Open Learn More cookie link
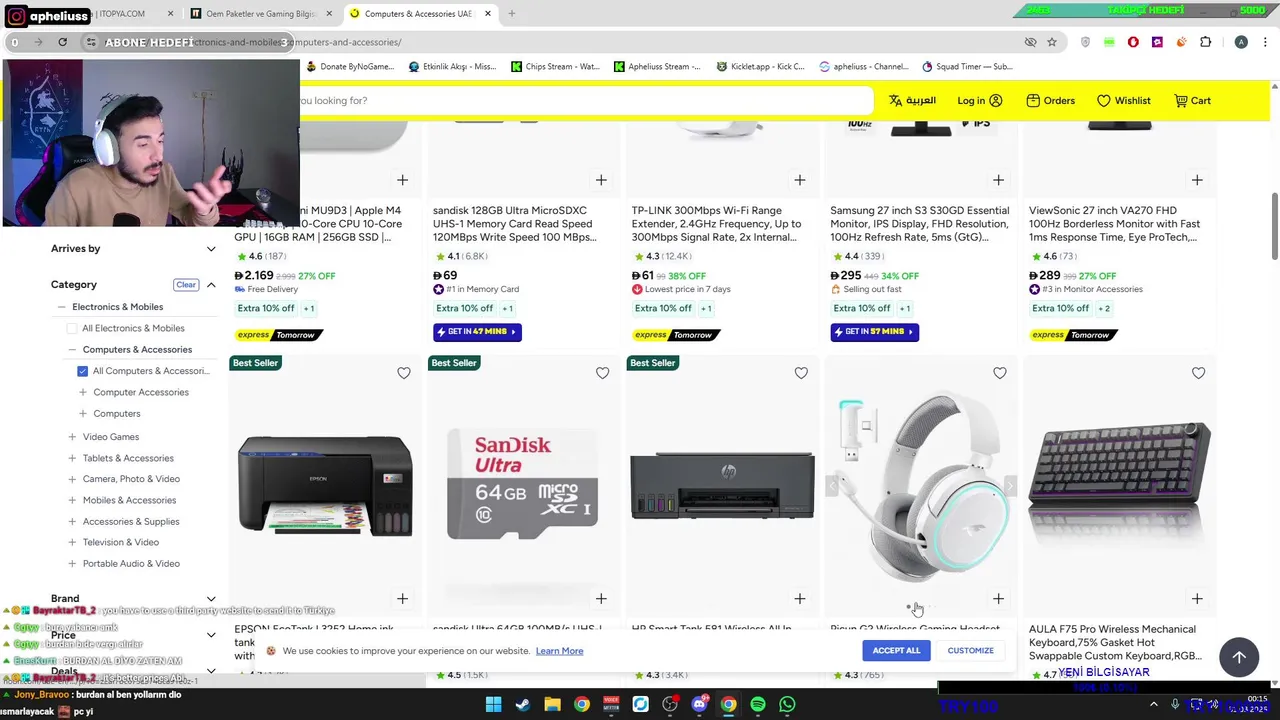1280x720 pixels. pyautogui.click(x=559, y=651)
